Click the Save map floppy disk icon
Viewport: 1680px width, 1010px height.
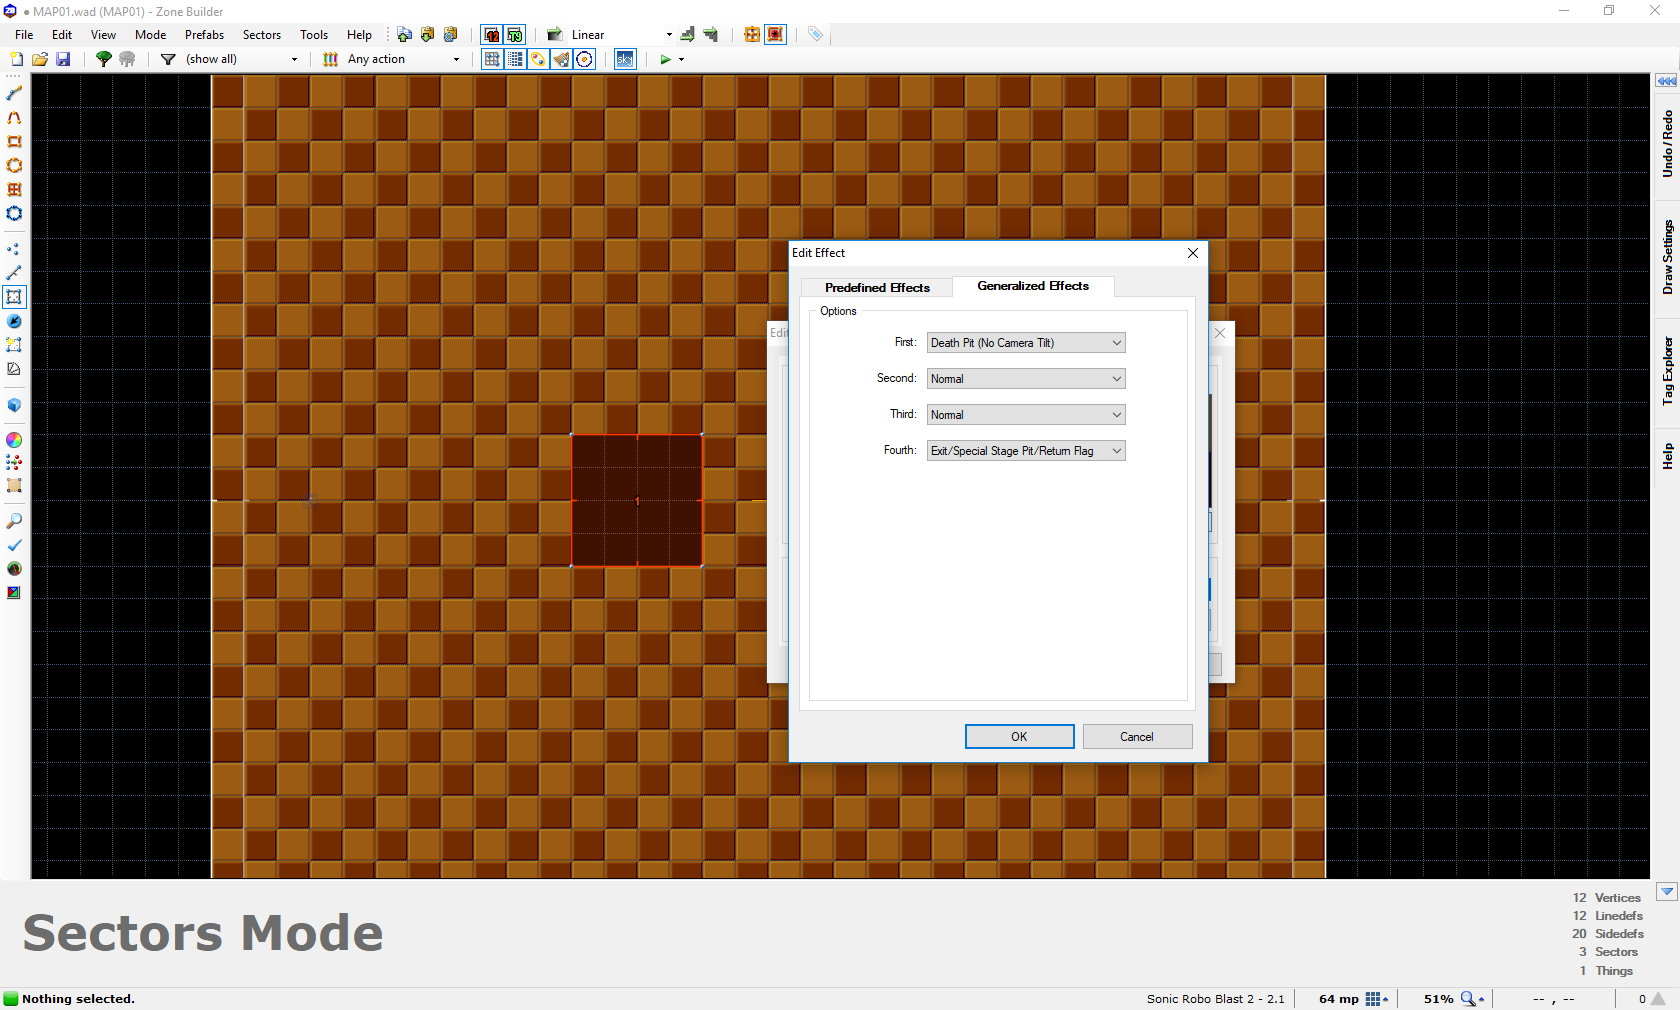click(63, 60)
